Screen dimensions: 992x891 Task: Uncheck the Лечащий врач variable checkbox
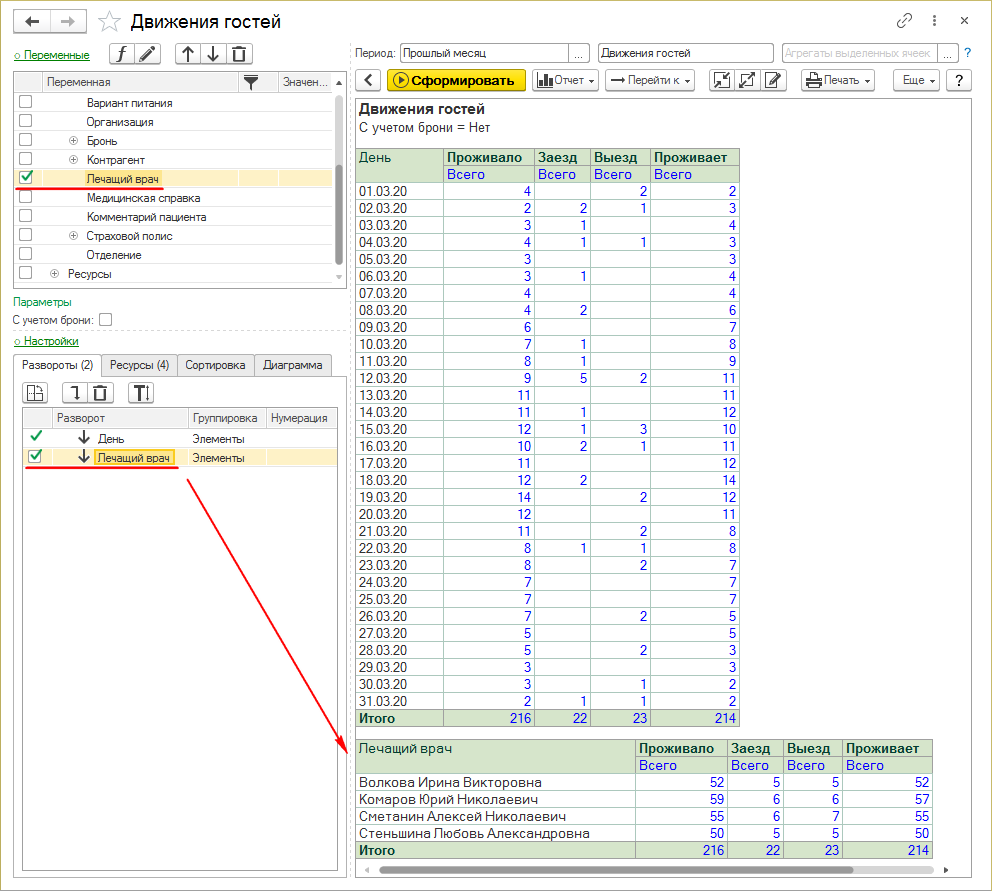[x=26, y=177]
